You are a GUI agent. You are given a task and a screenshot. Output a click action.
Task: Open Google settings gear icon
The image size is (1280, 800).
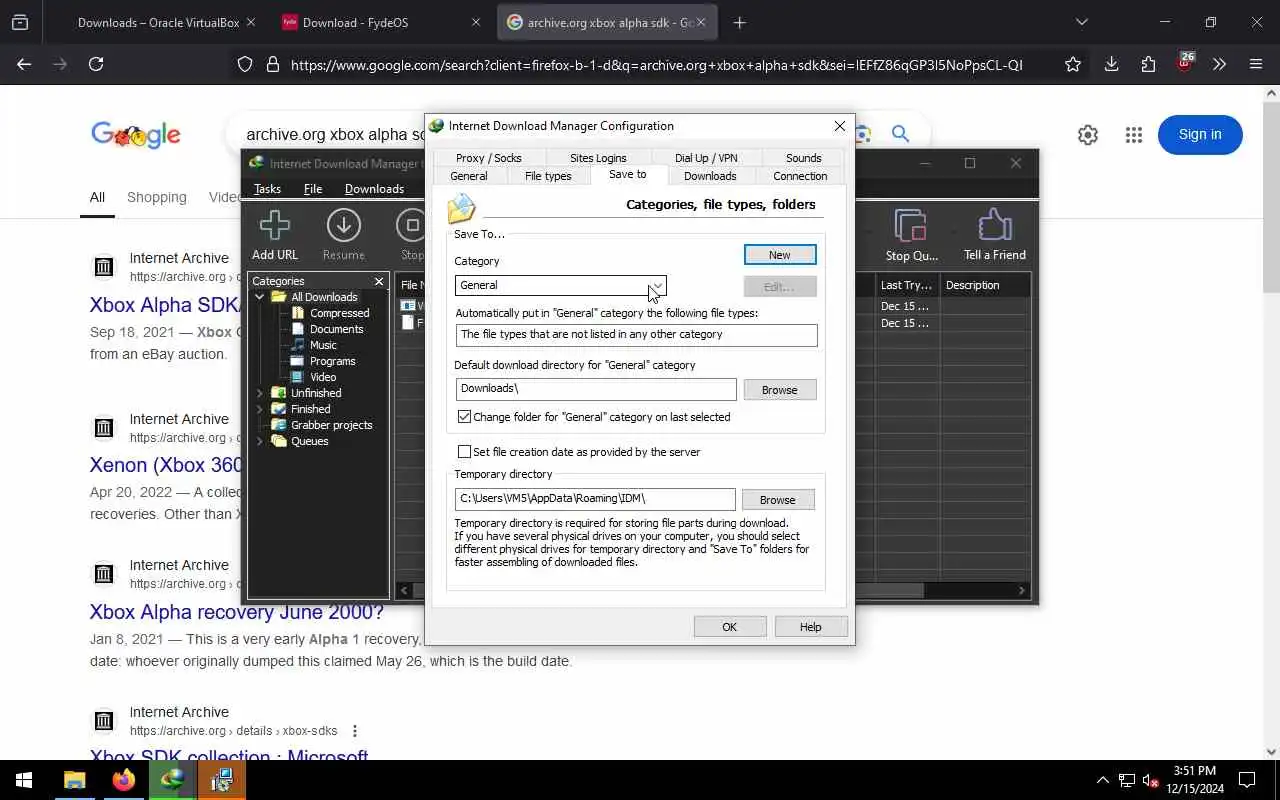point(1088,135)
